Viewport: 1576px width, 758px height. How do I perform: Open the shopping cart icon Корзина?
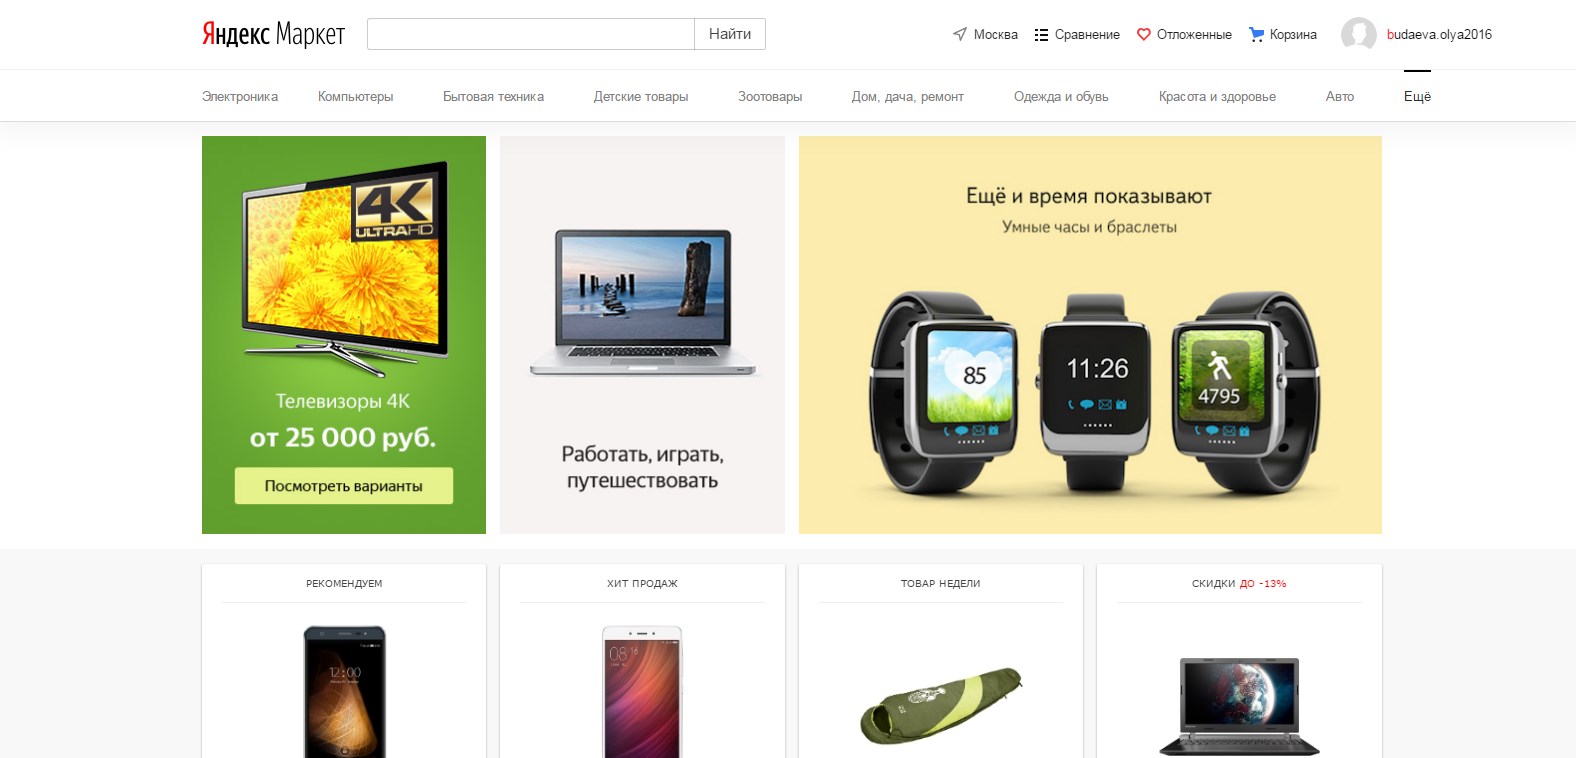pyautogui.click(x=1257, y=34)
